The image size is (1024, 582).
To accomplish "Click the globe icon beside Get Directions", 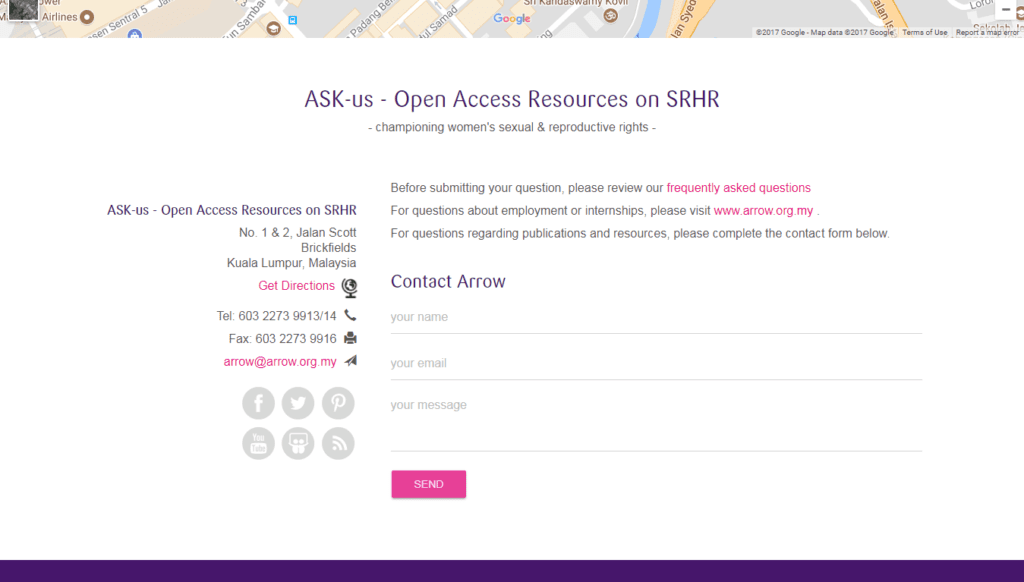I will point(349,287).
